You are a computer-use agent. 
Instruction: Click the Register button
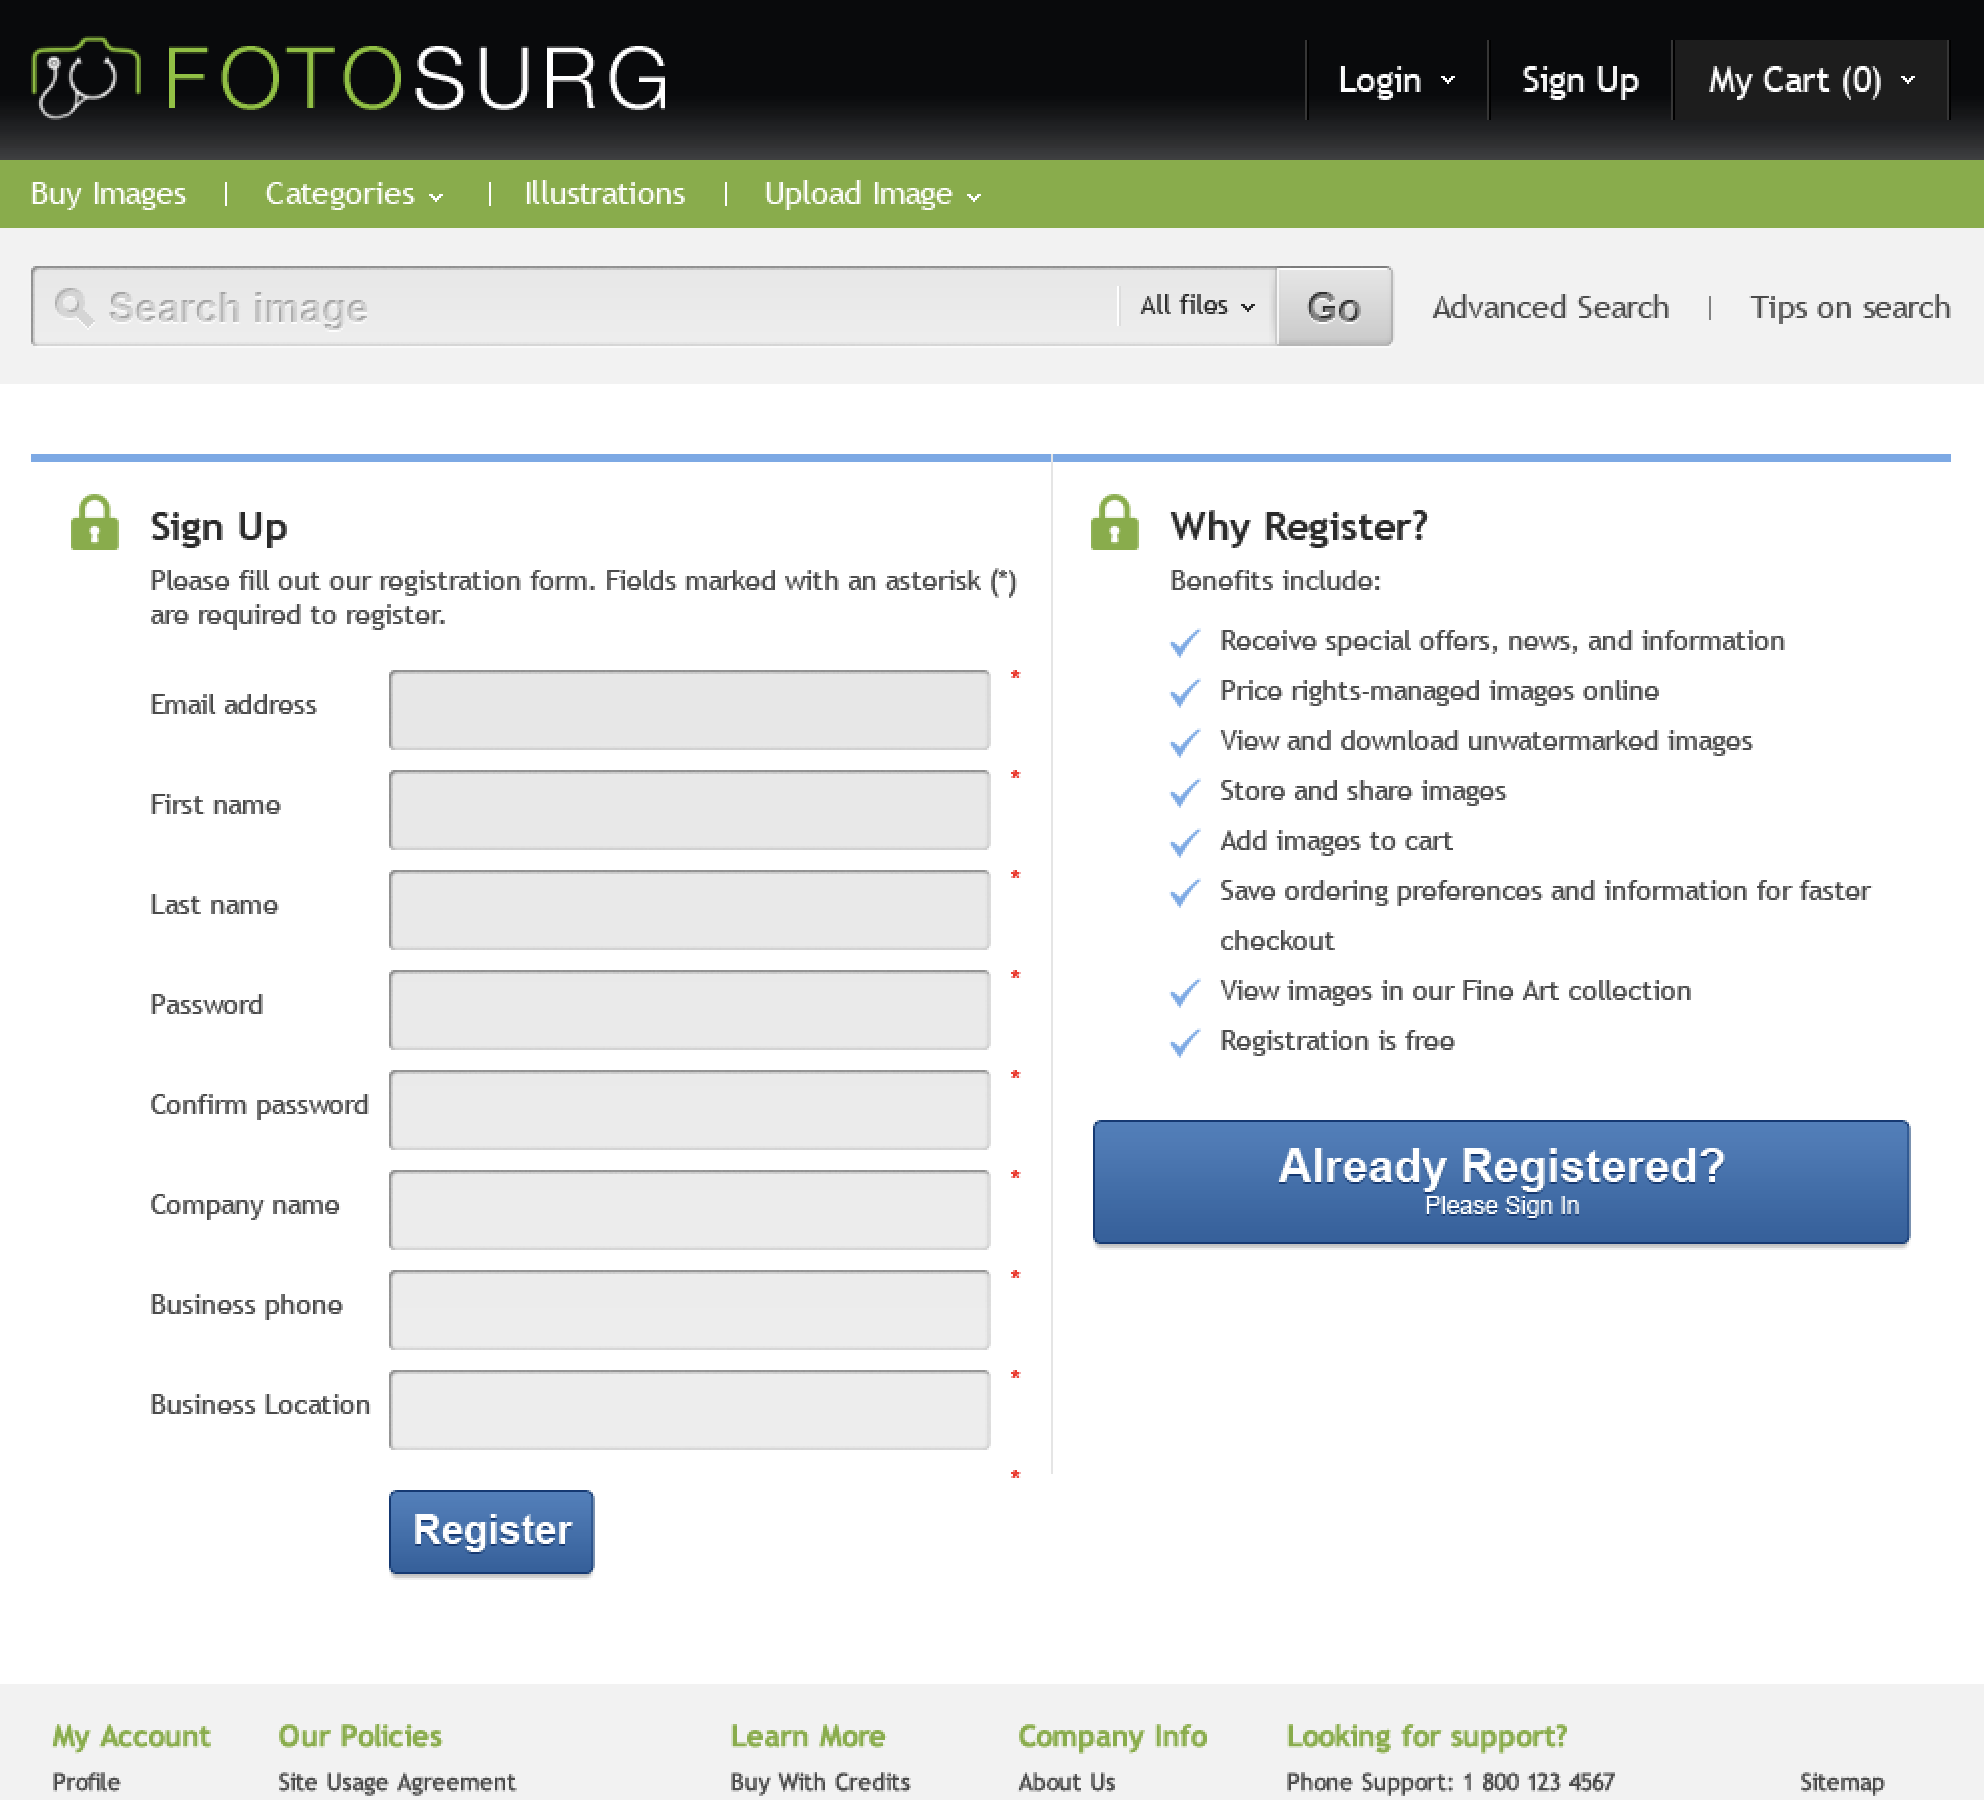point(491,1531)
